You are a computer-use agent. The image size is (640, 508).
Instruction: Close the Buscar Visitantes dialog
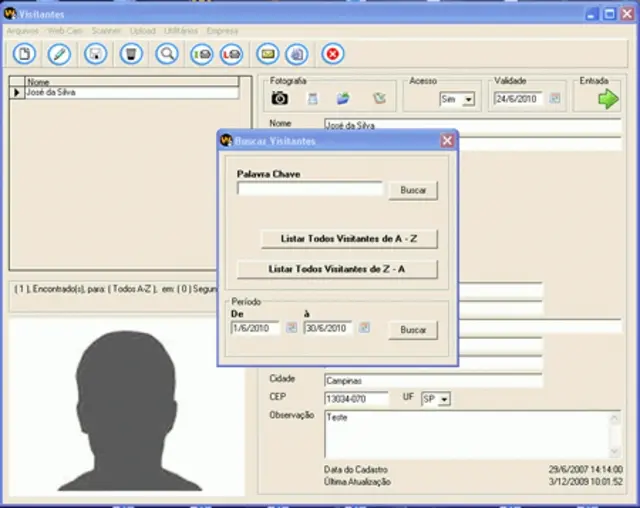pyautogui.click(x=447, y=141)
